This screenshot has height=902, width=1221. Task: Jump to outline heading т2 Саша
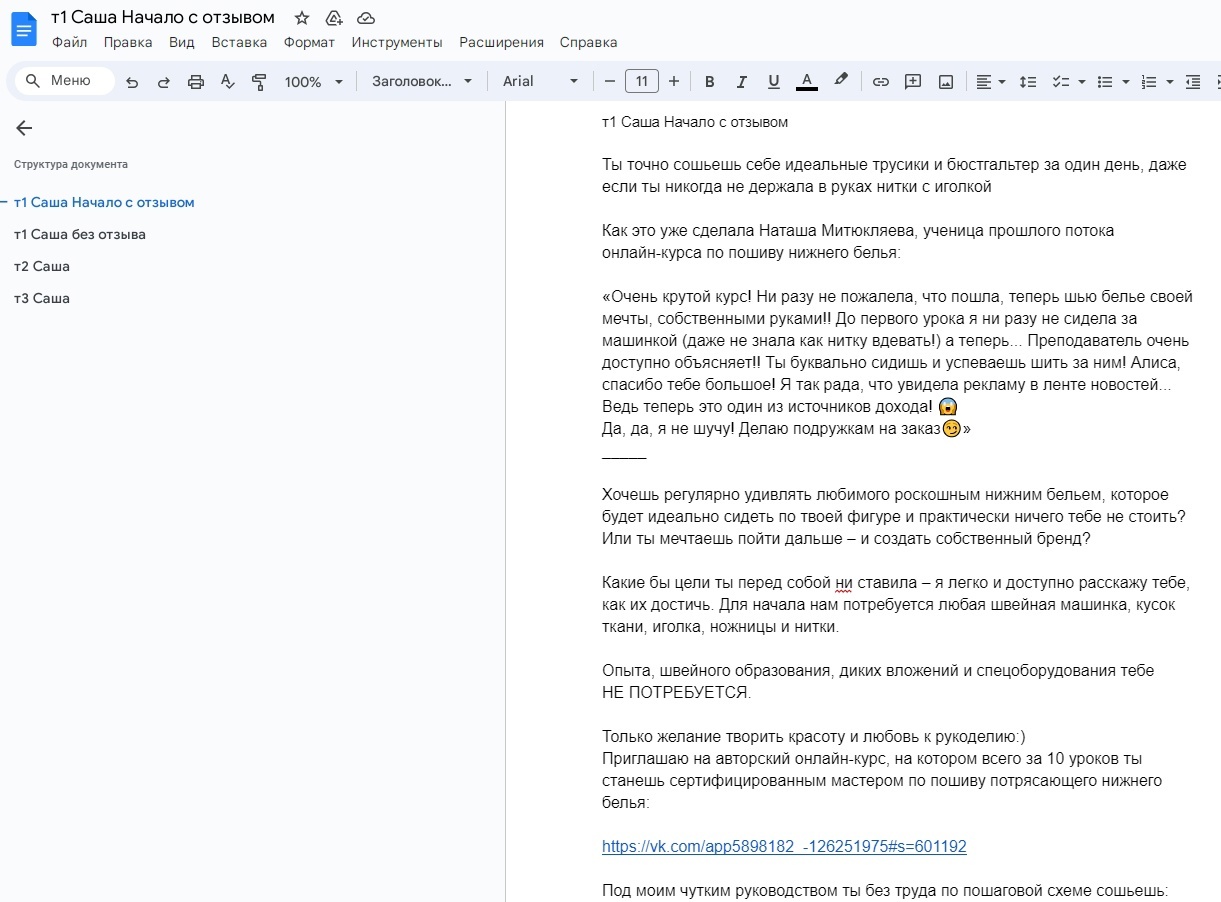(42, 266)
